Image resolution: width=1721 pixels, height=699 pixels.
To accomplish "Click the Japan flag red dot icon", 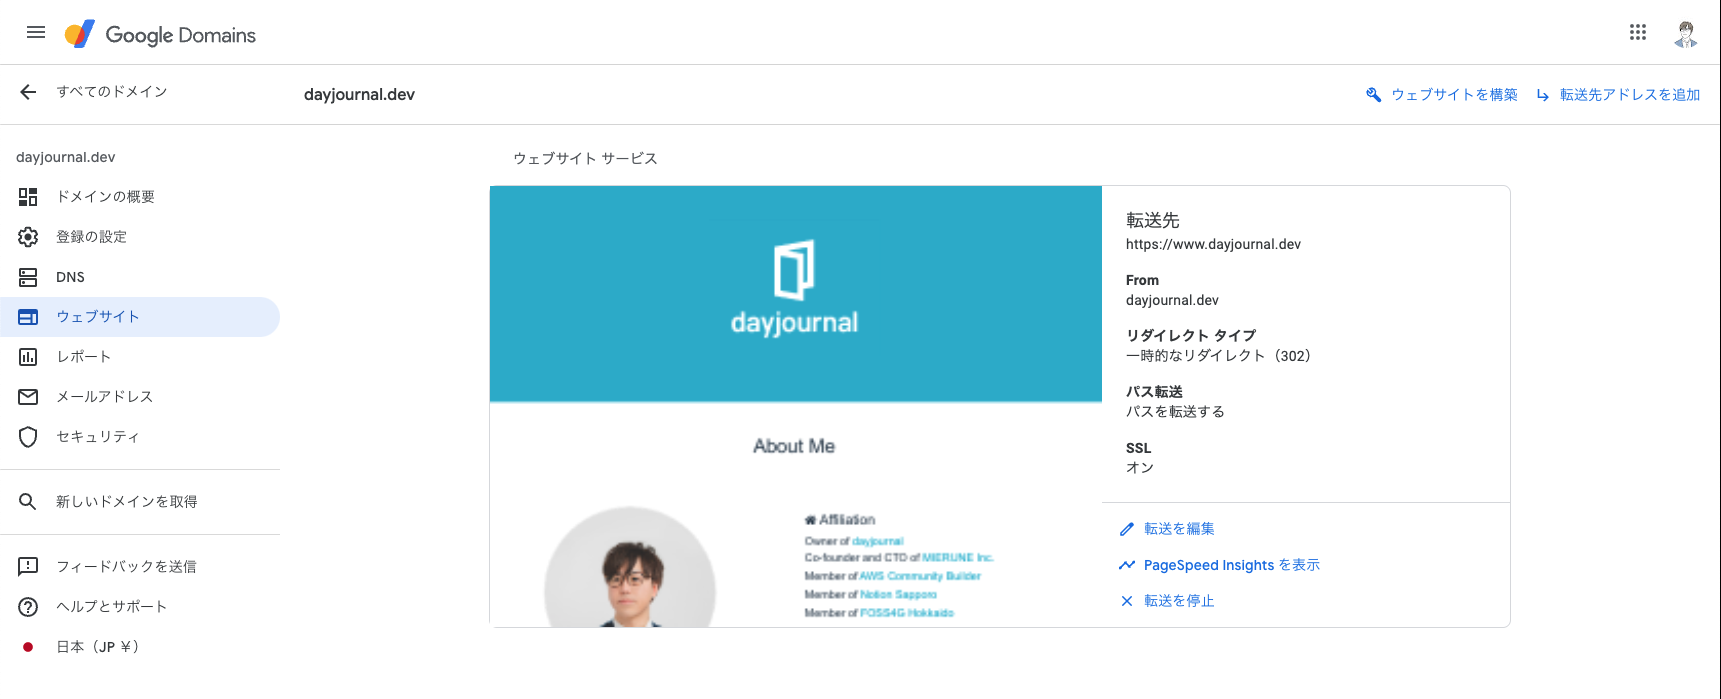I will point(28,647).
